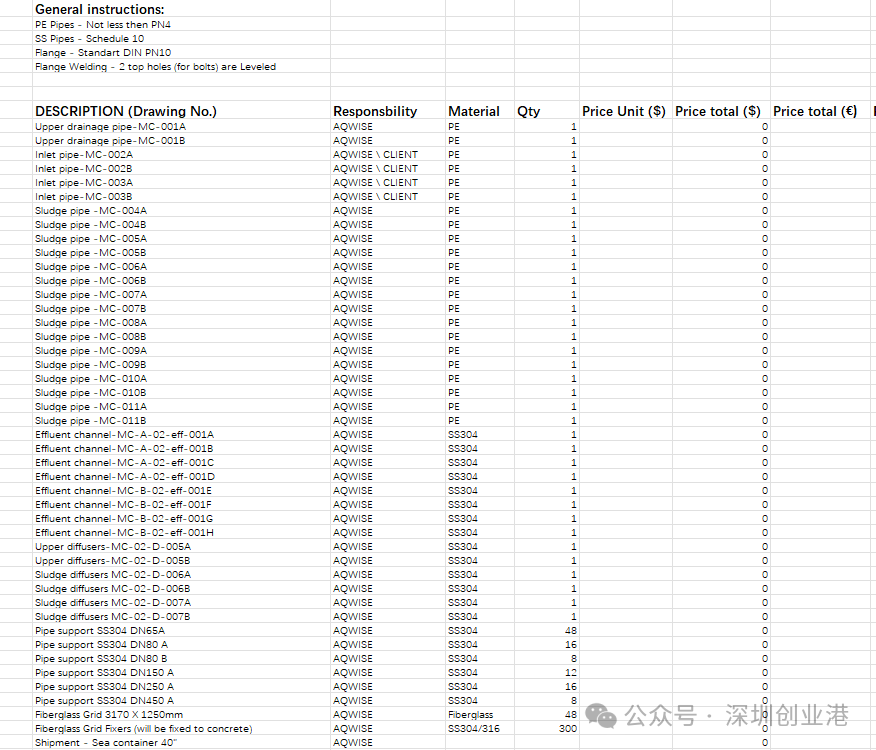The image size is (876, 750).
Task: Click the 'Sludge pipe -MC-005B' cell
Action: click(181, 252)
